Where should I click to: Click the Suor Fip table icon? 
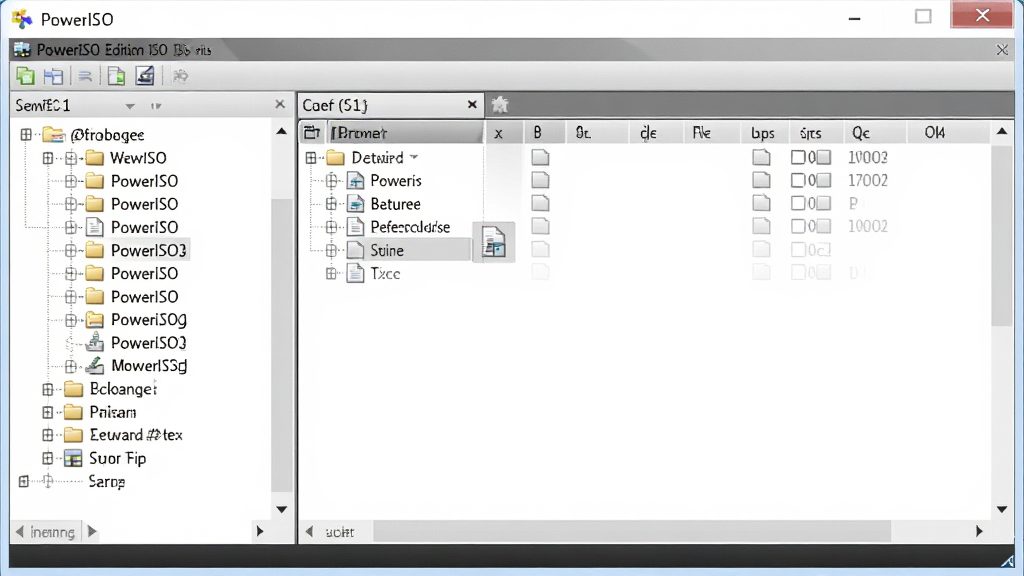73,458
